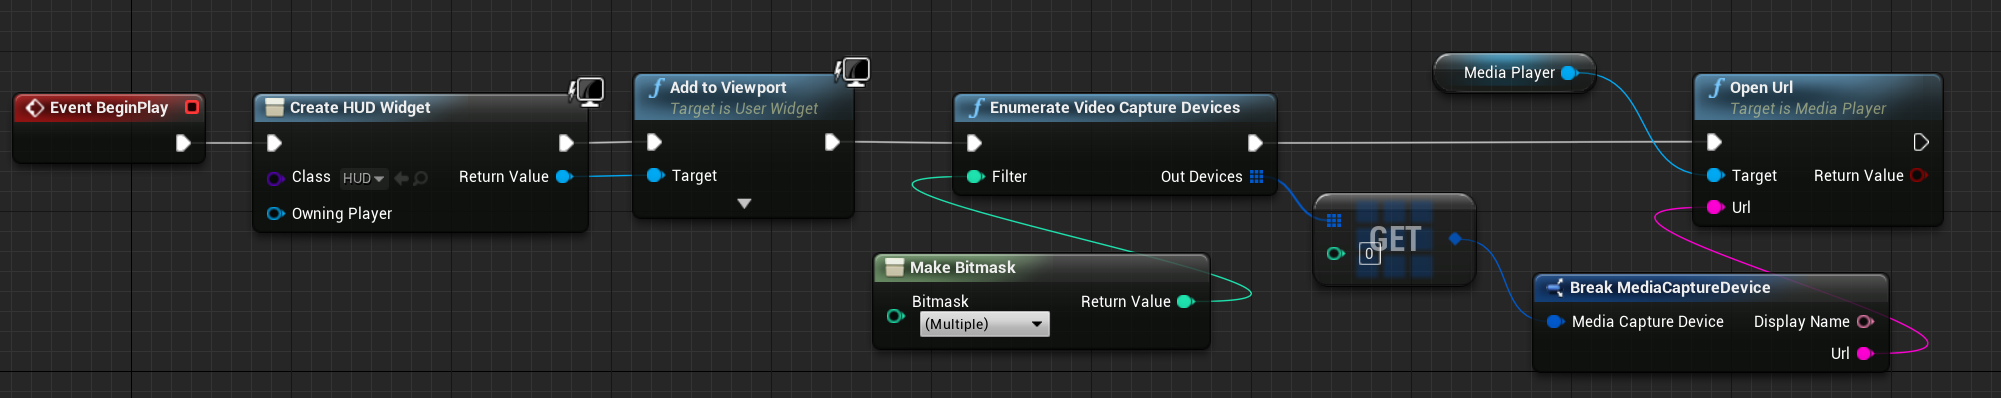Click the Out Devices array pin
Image resolution: width=2001 pixels, height=398 pixels.
click(x=1257, y=176)
